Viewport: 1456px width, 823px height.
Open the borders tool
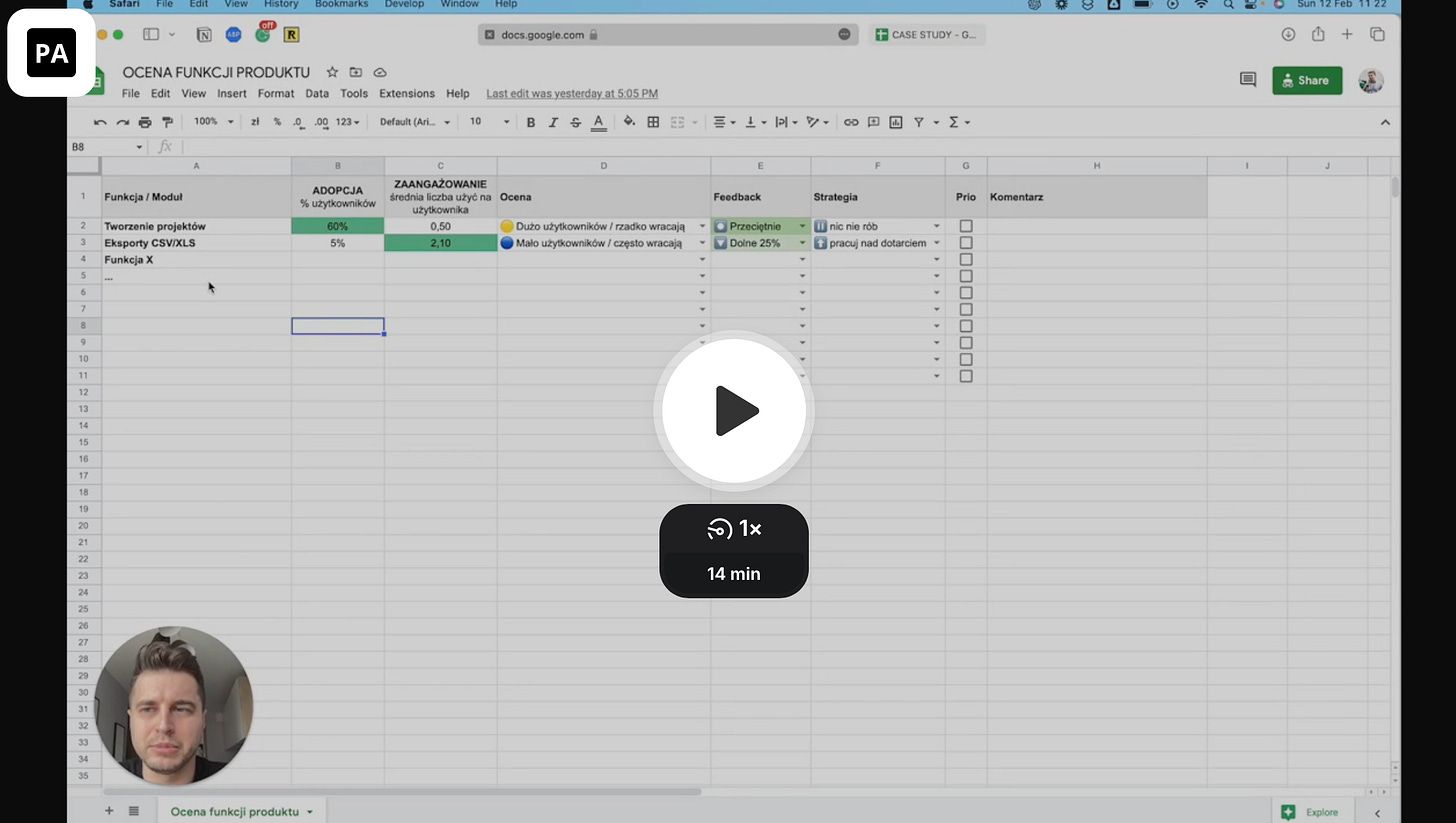tap(653, 122)
